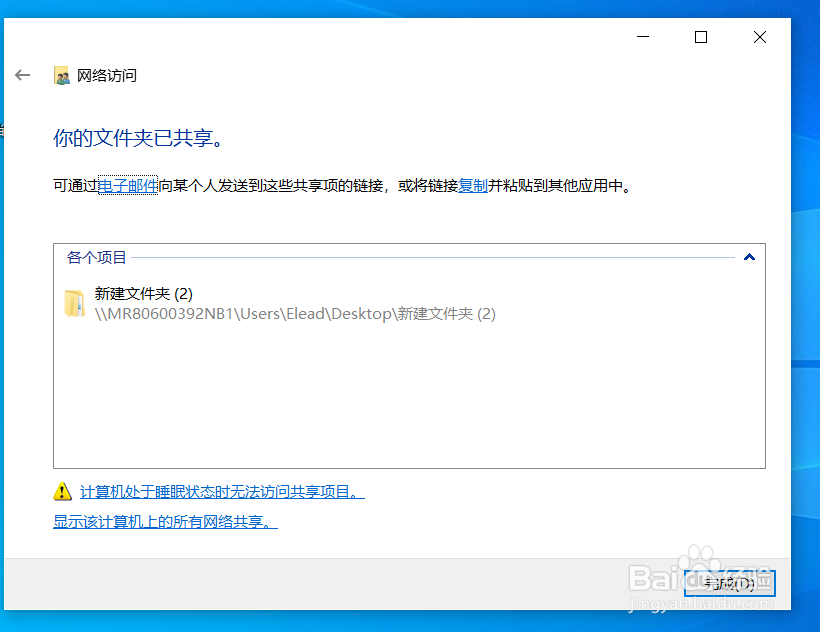Select the 新建文件夹 (2) folder icon
Viewport: 820px width, 632px height.
pos(77,303)
